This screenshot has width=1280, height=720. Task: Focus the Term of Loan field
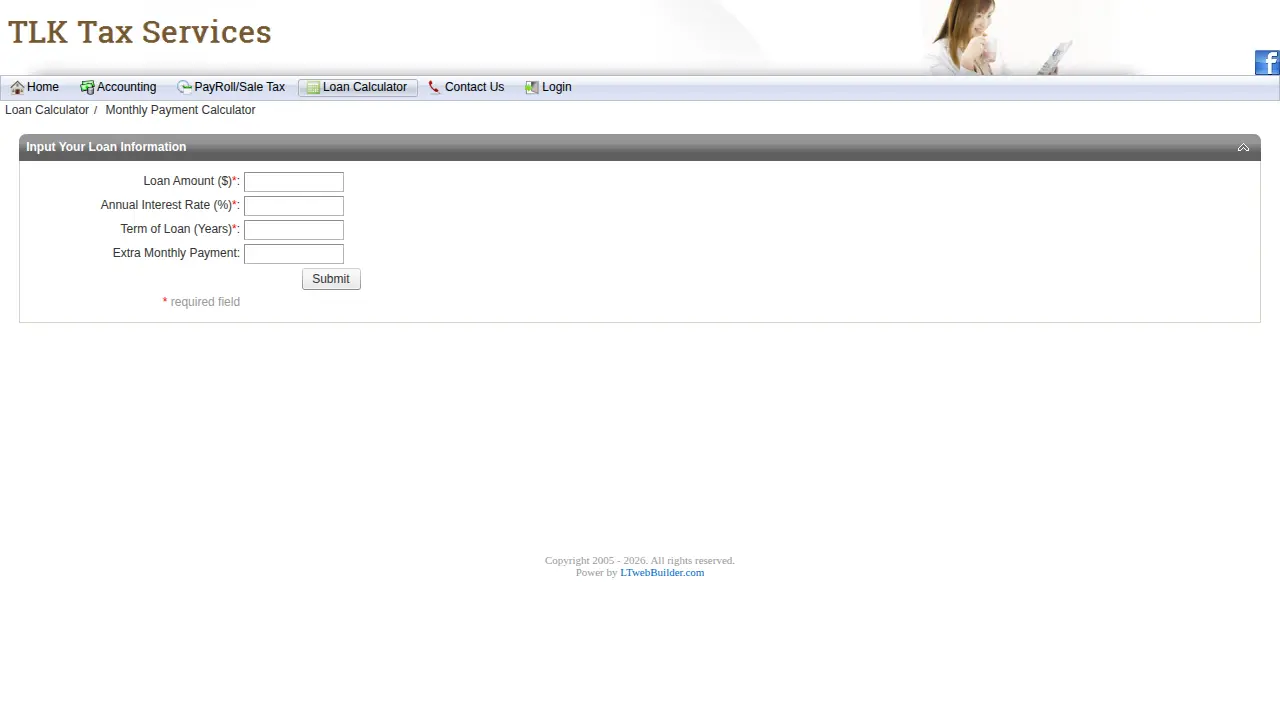(294, 230)
